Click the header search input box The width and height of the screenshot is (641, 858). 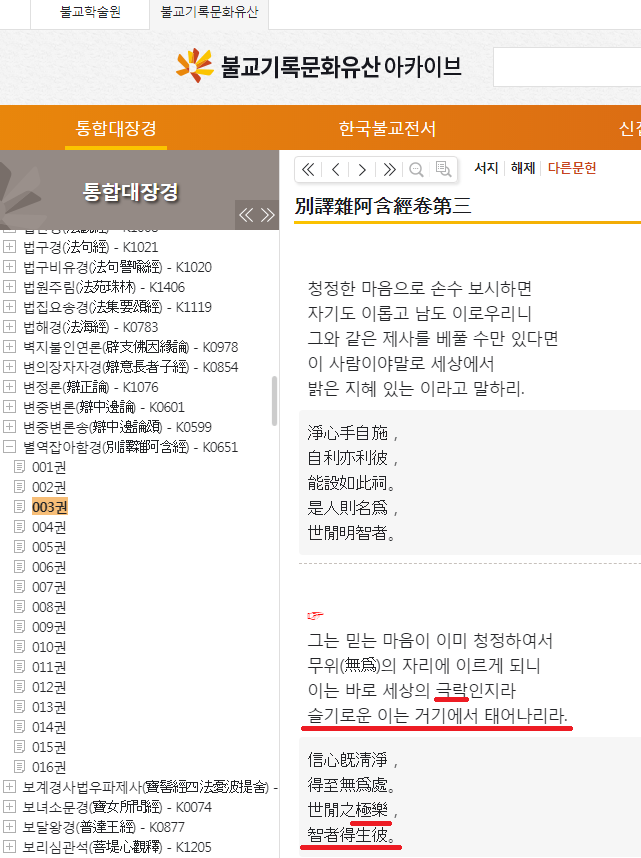pos(567,67)
